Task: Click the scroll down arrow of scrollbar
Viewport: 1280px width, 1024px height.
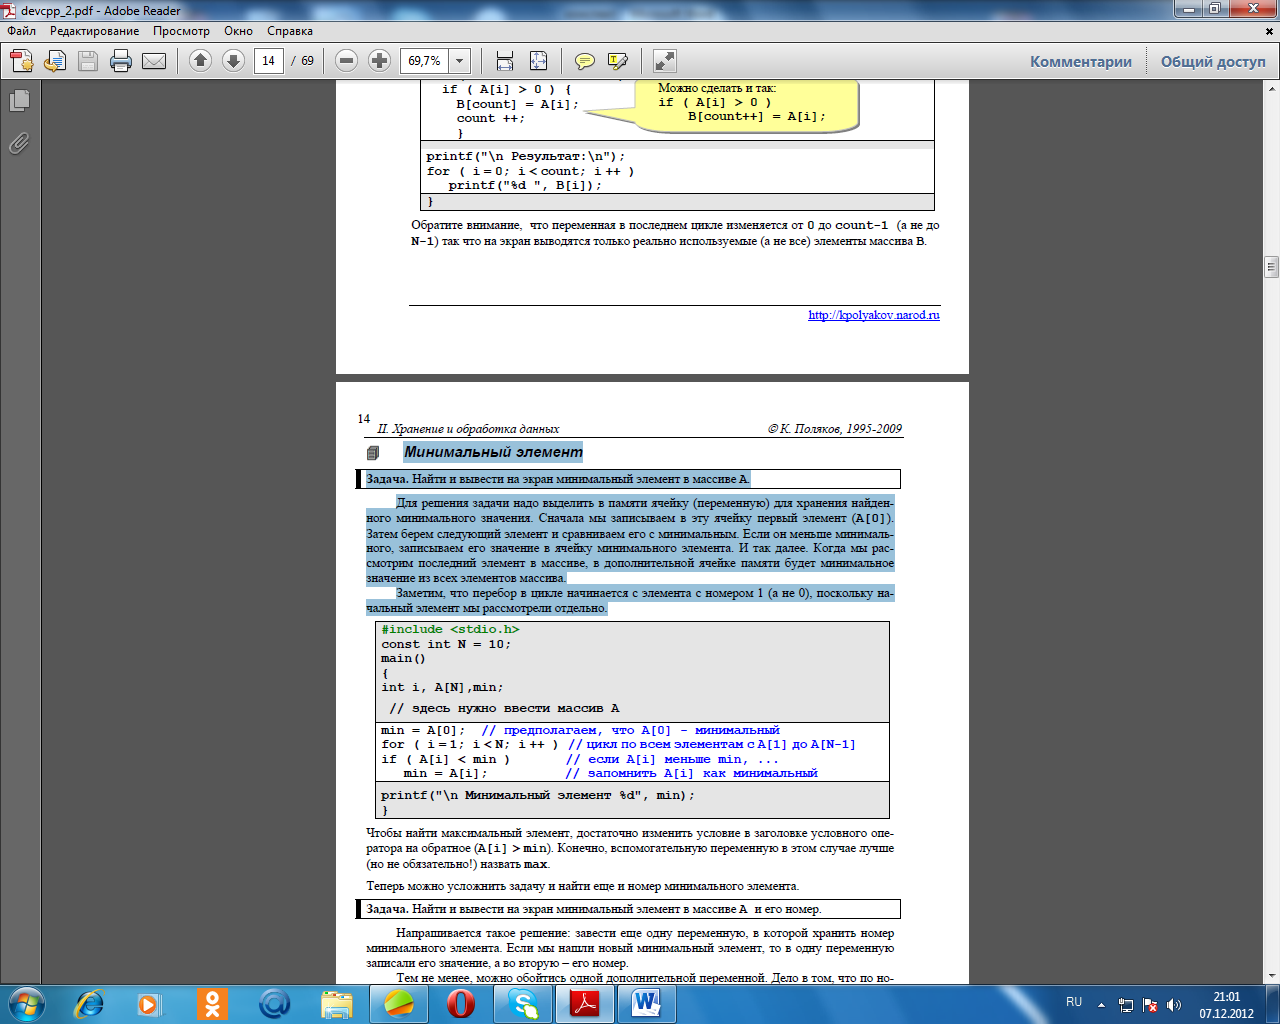Action: click(1272, 976)
